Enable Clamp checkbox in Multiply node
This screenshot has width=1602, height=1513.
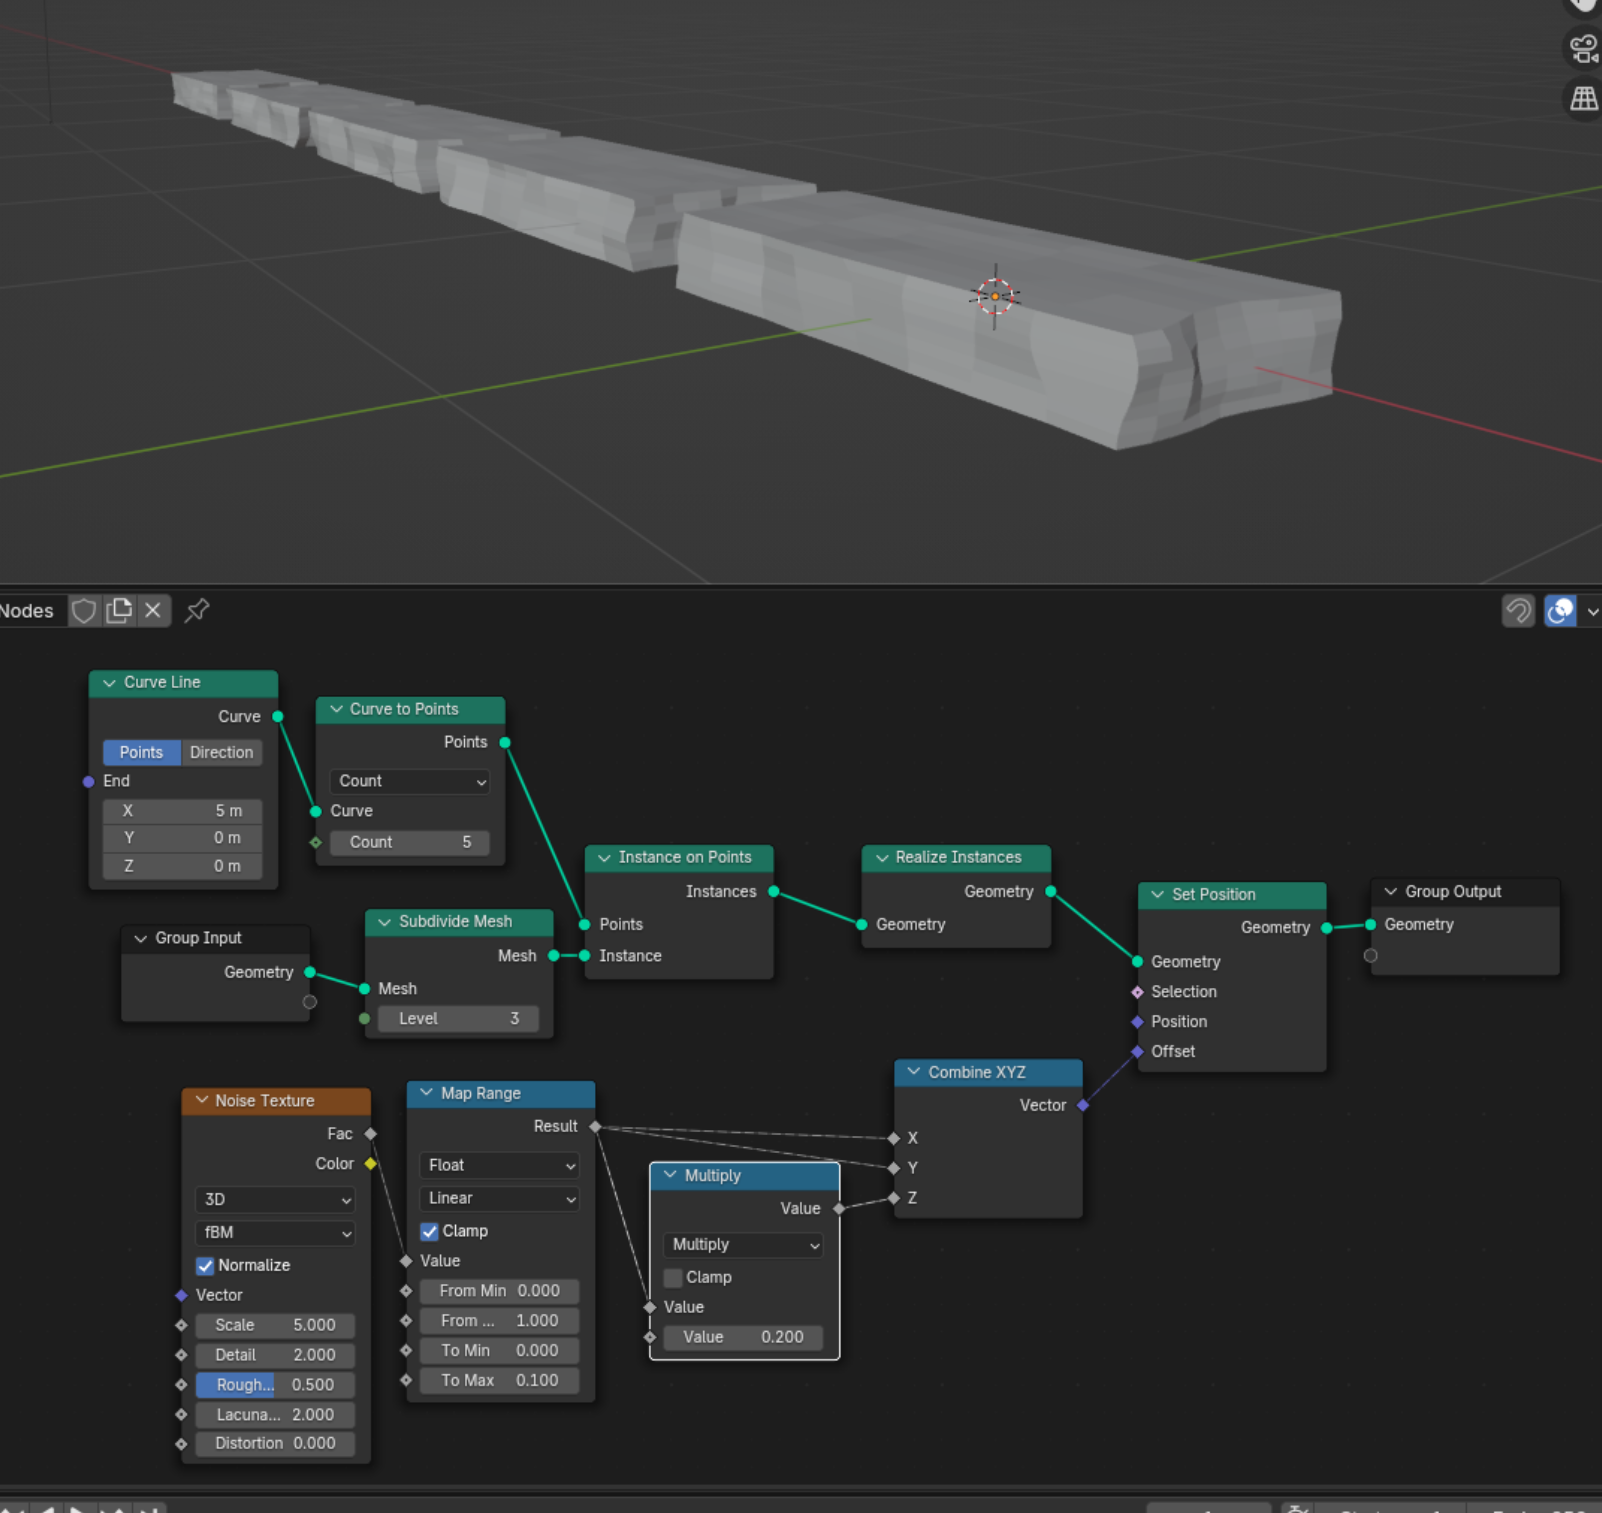click(x=674, y=1277)
